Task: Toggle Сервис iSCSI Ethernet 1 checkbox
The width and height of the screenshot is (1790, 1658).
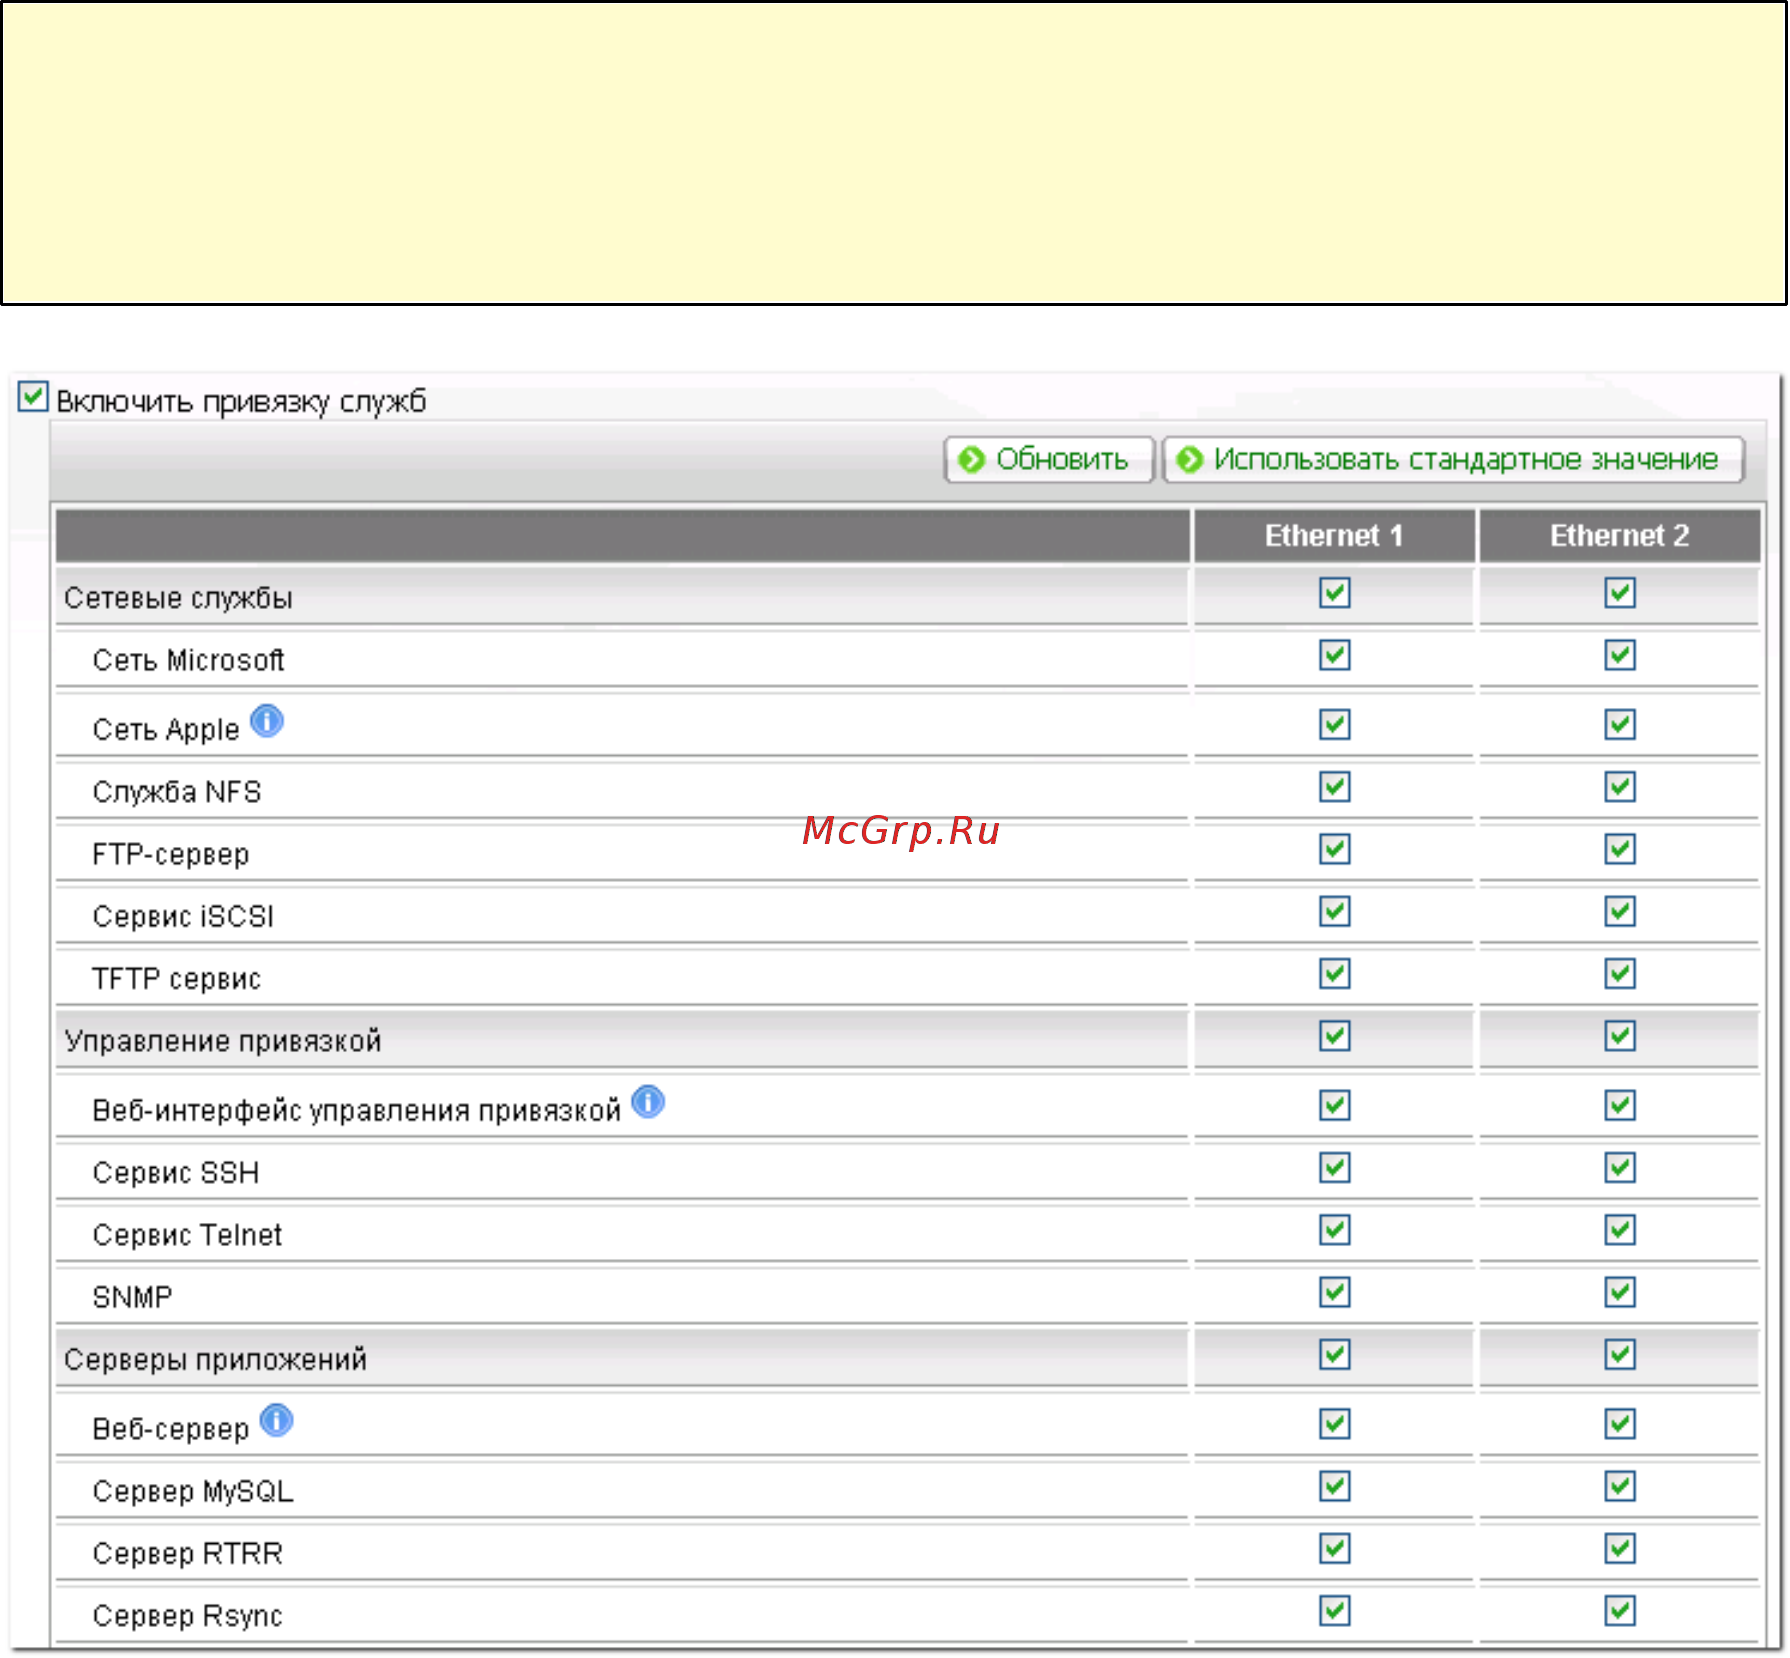Action: pyautogui.click(x=1335, y=911)
